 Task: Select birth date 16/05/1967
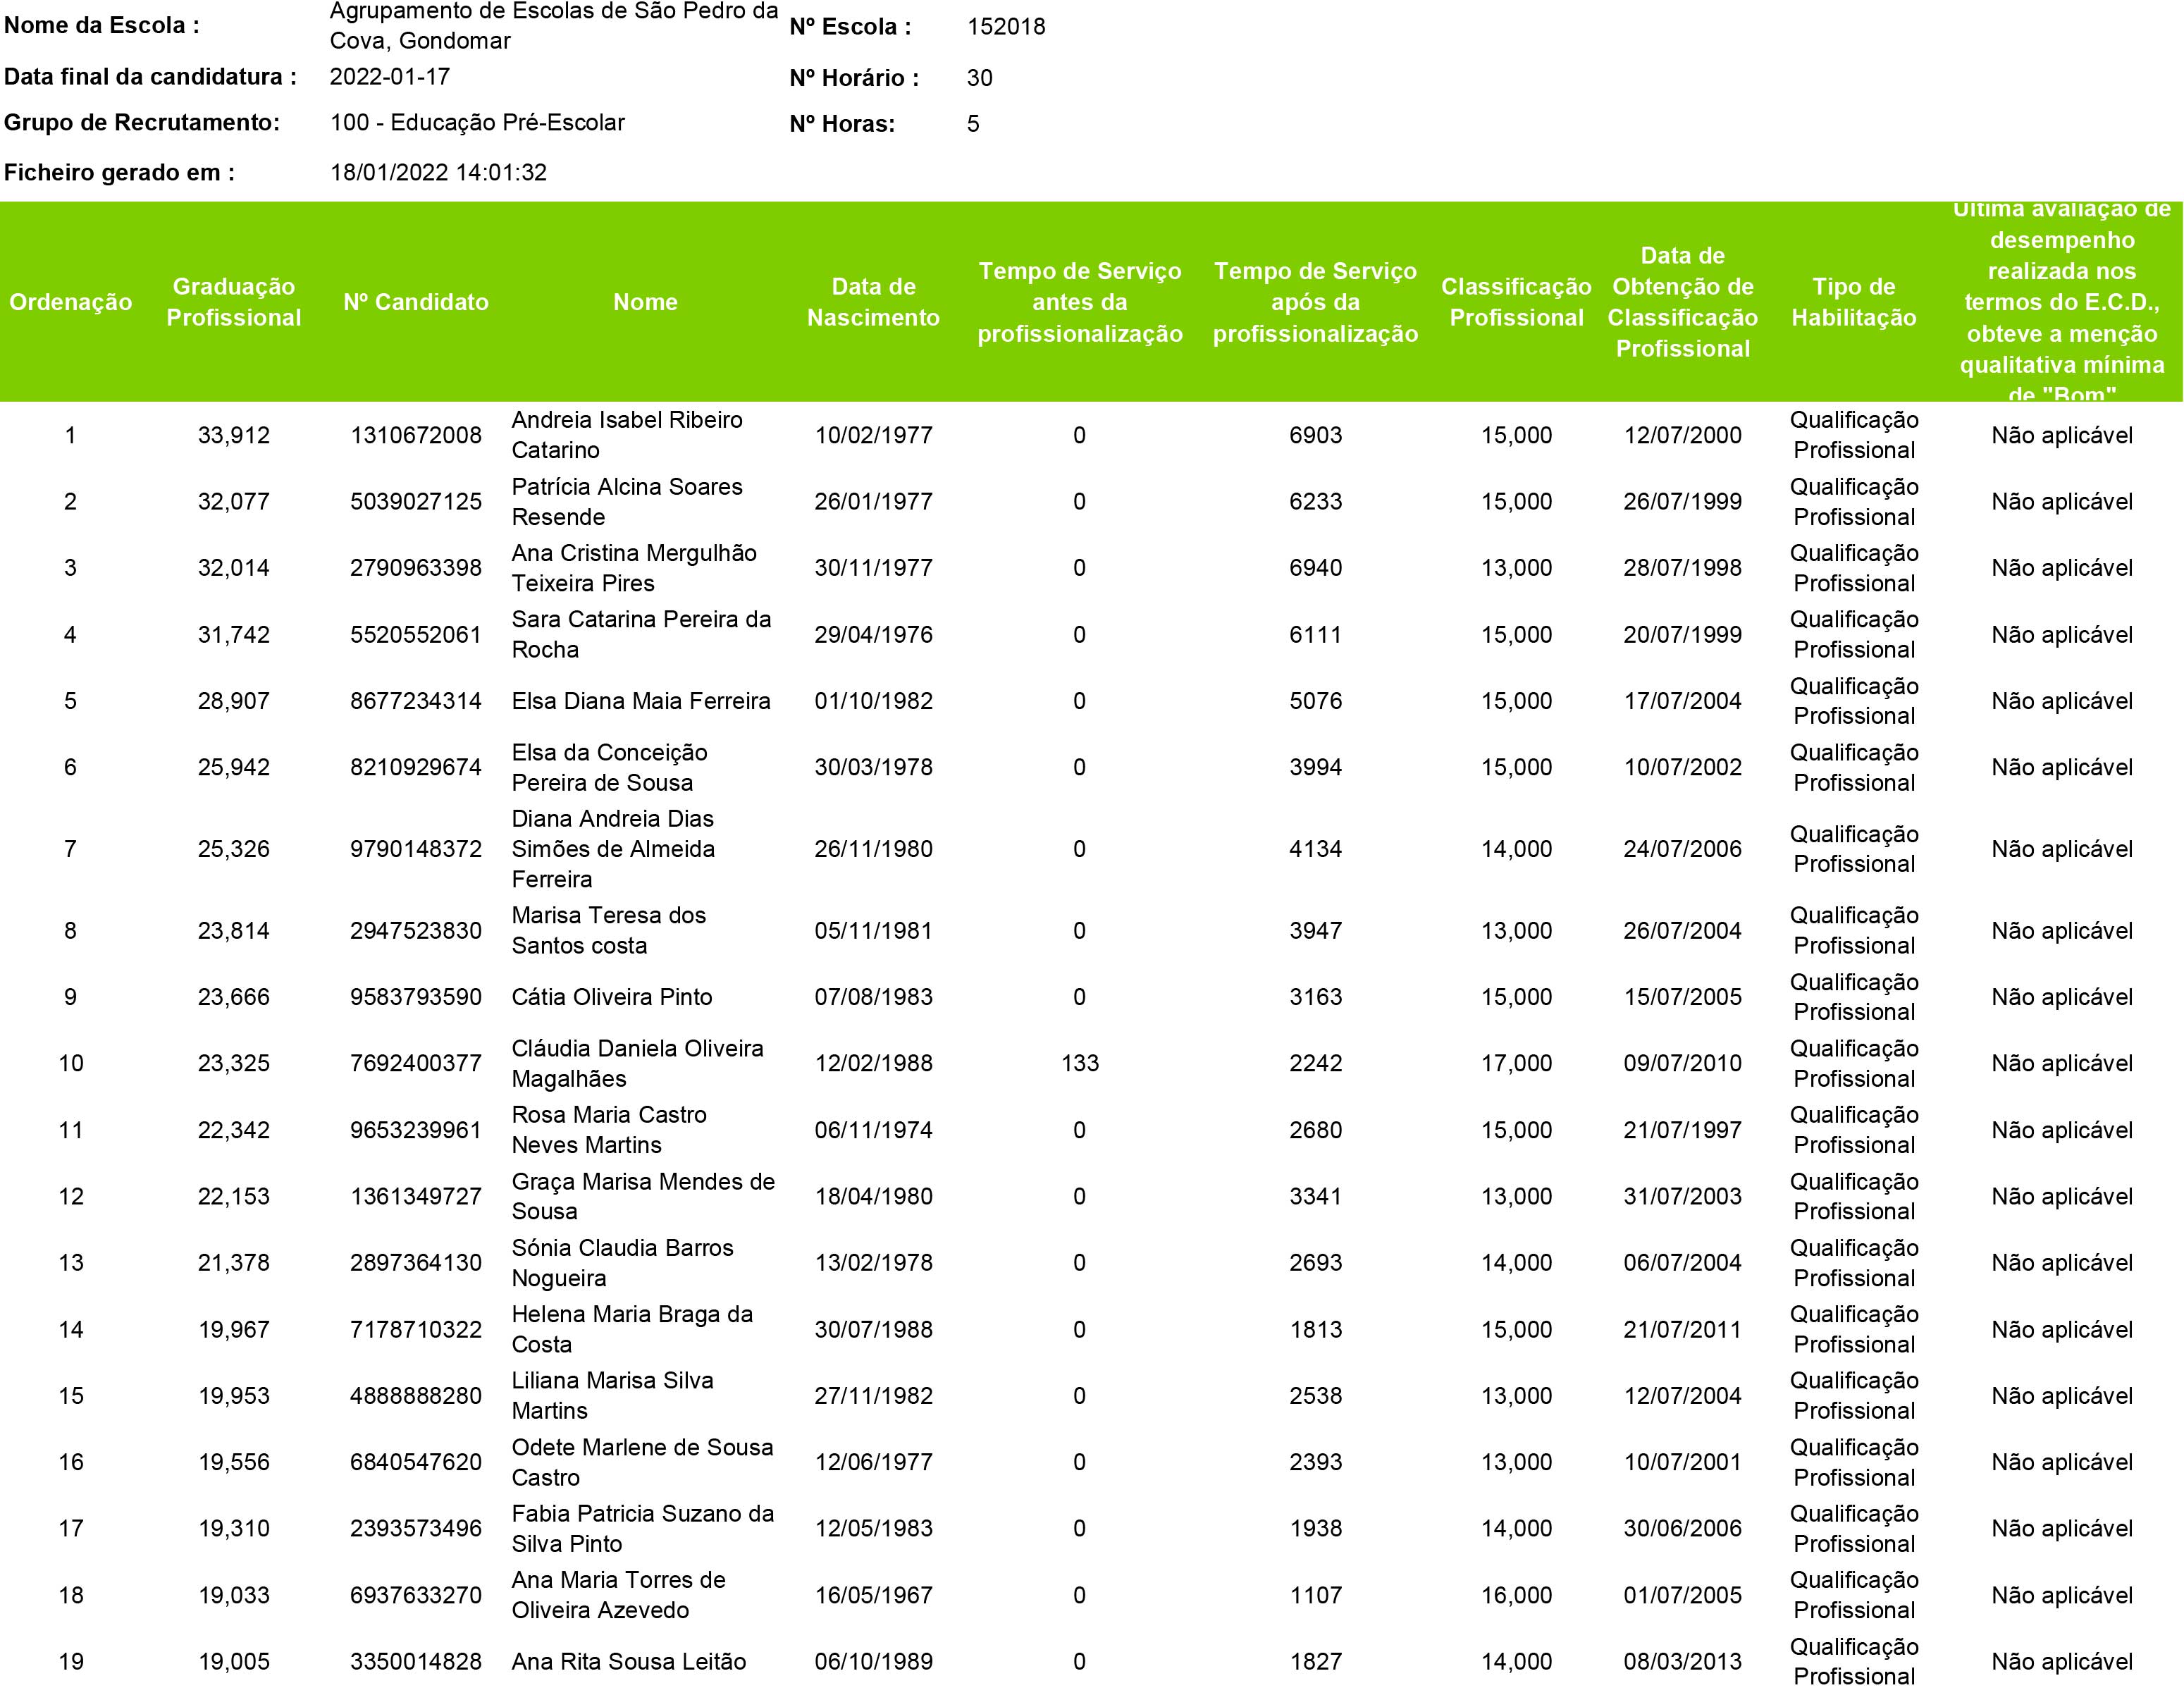pyautogui.click(x=873, y=1595)
